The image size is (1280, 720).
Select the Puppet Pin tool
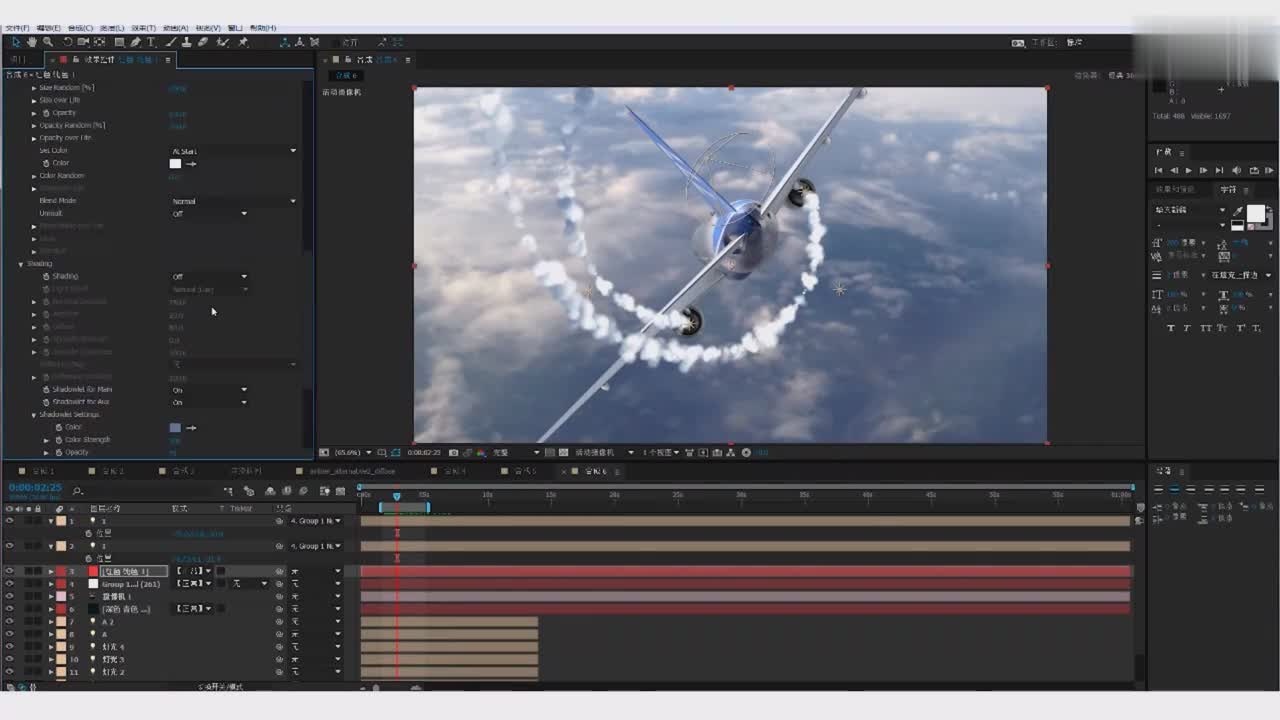tap(243, 42)
